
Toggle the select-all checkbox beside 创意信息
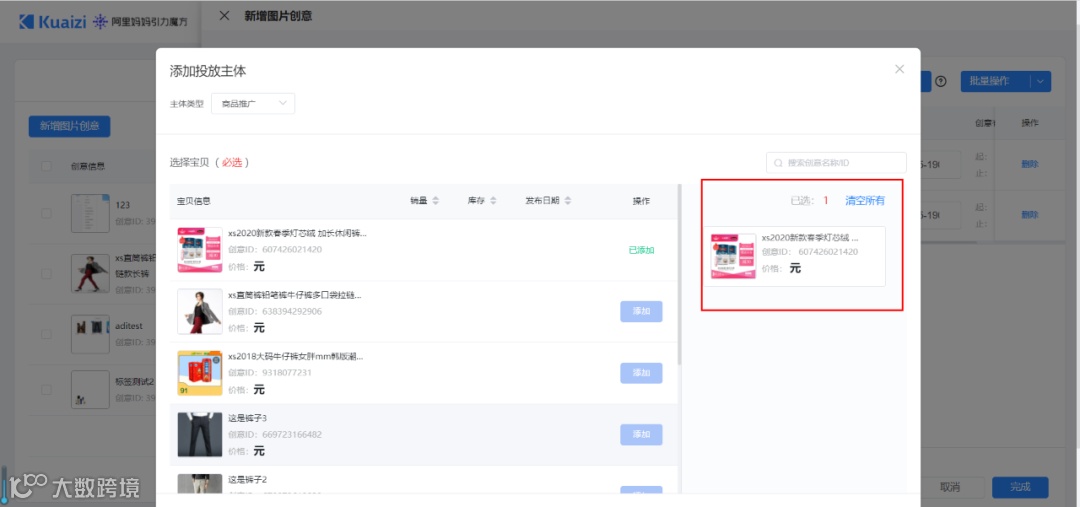pyautogui.click(x=46, y=166)
